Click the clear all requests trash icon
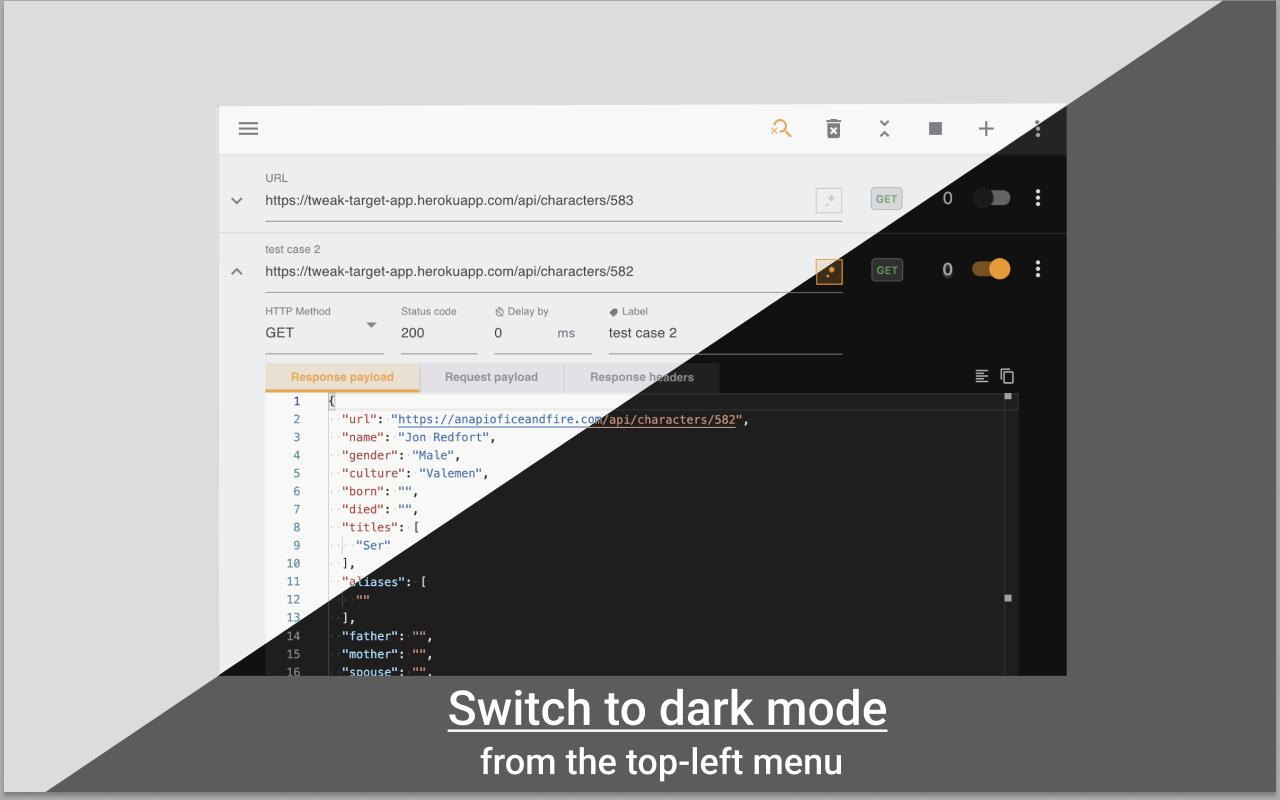1280x800 pixels. 833,128
